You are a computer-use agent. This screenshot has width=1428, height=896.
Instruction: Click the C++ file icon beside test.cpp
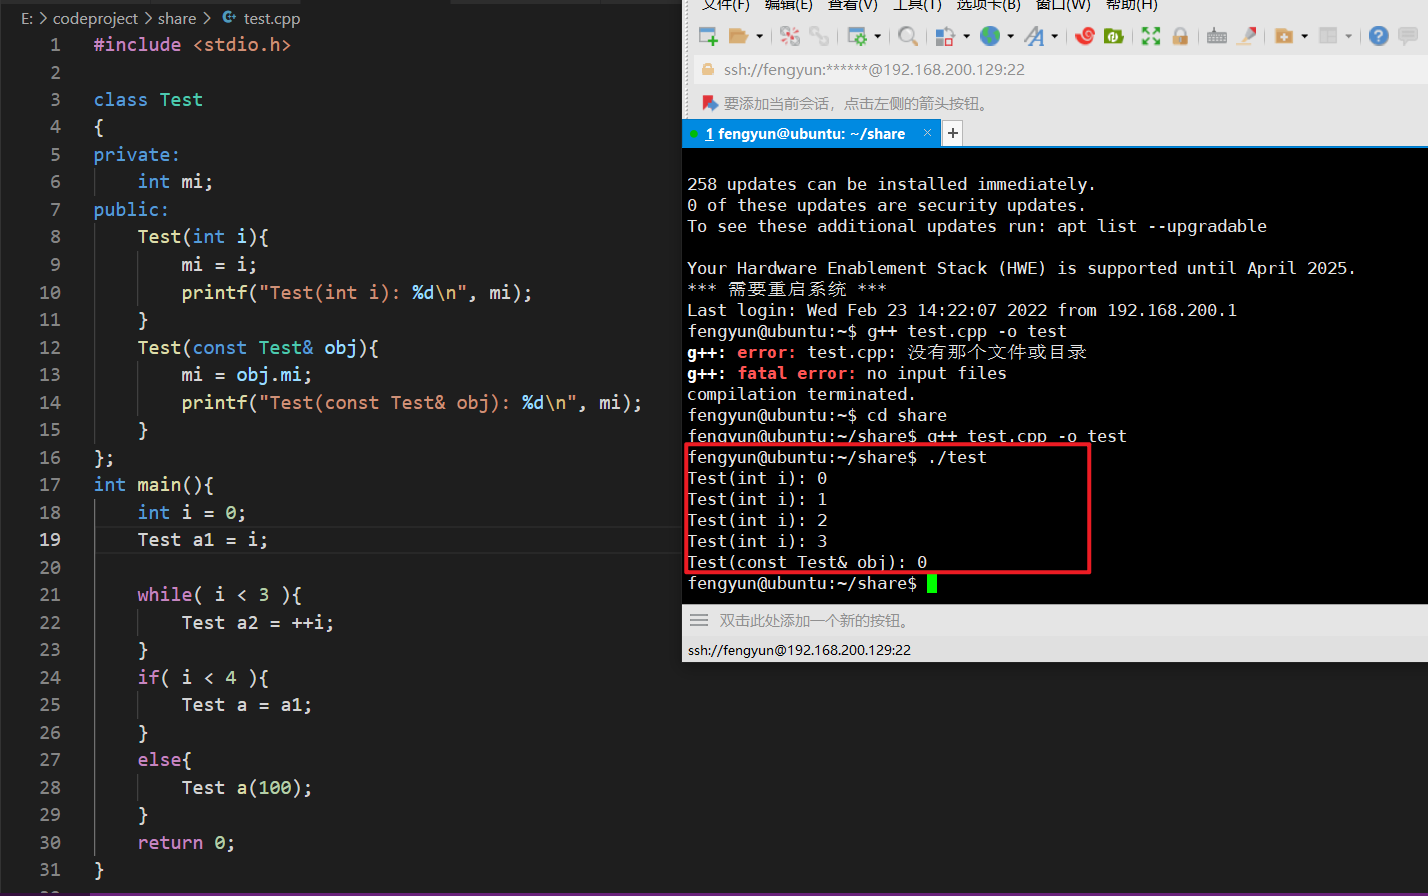tap(229, 17)
